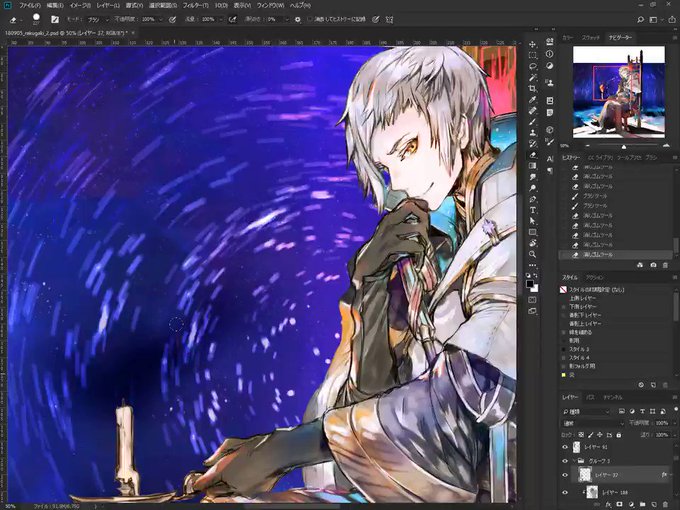Open the blend mode dropdown in Layers
Screen dimensions: 680x510
pos(593,423)
